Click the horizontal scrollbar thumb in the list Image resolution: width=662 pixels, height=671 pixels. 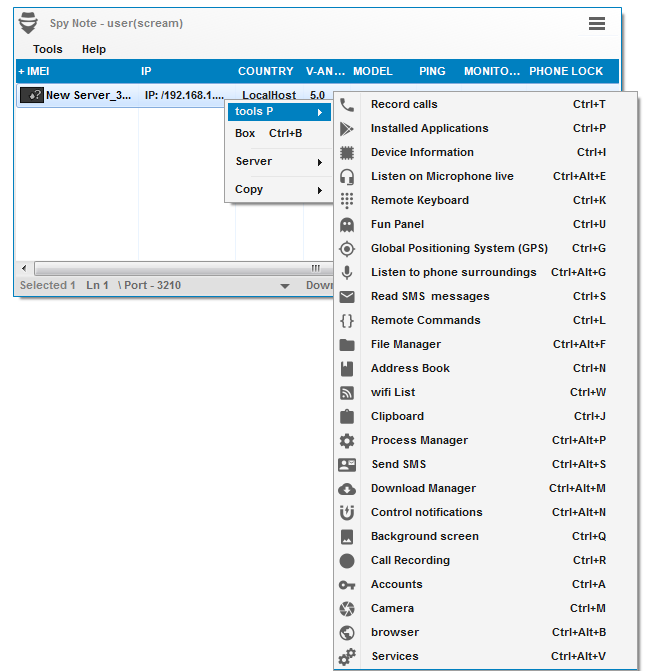180,268
